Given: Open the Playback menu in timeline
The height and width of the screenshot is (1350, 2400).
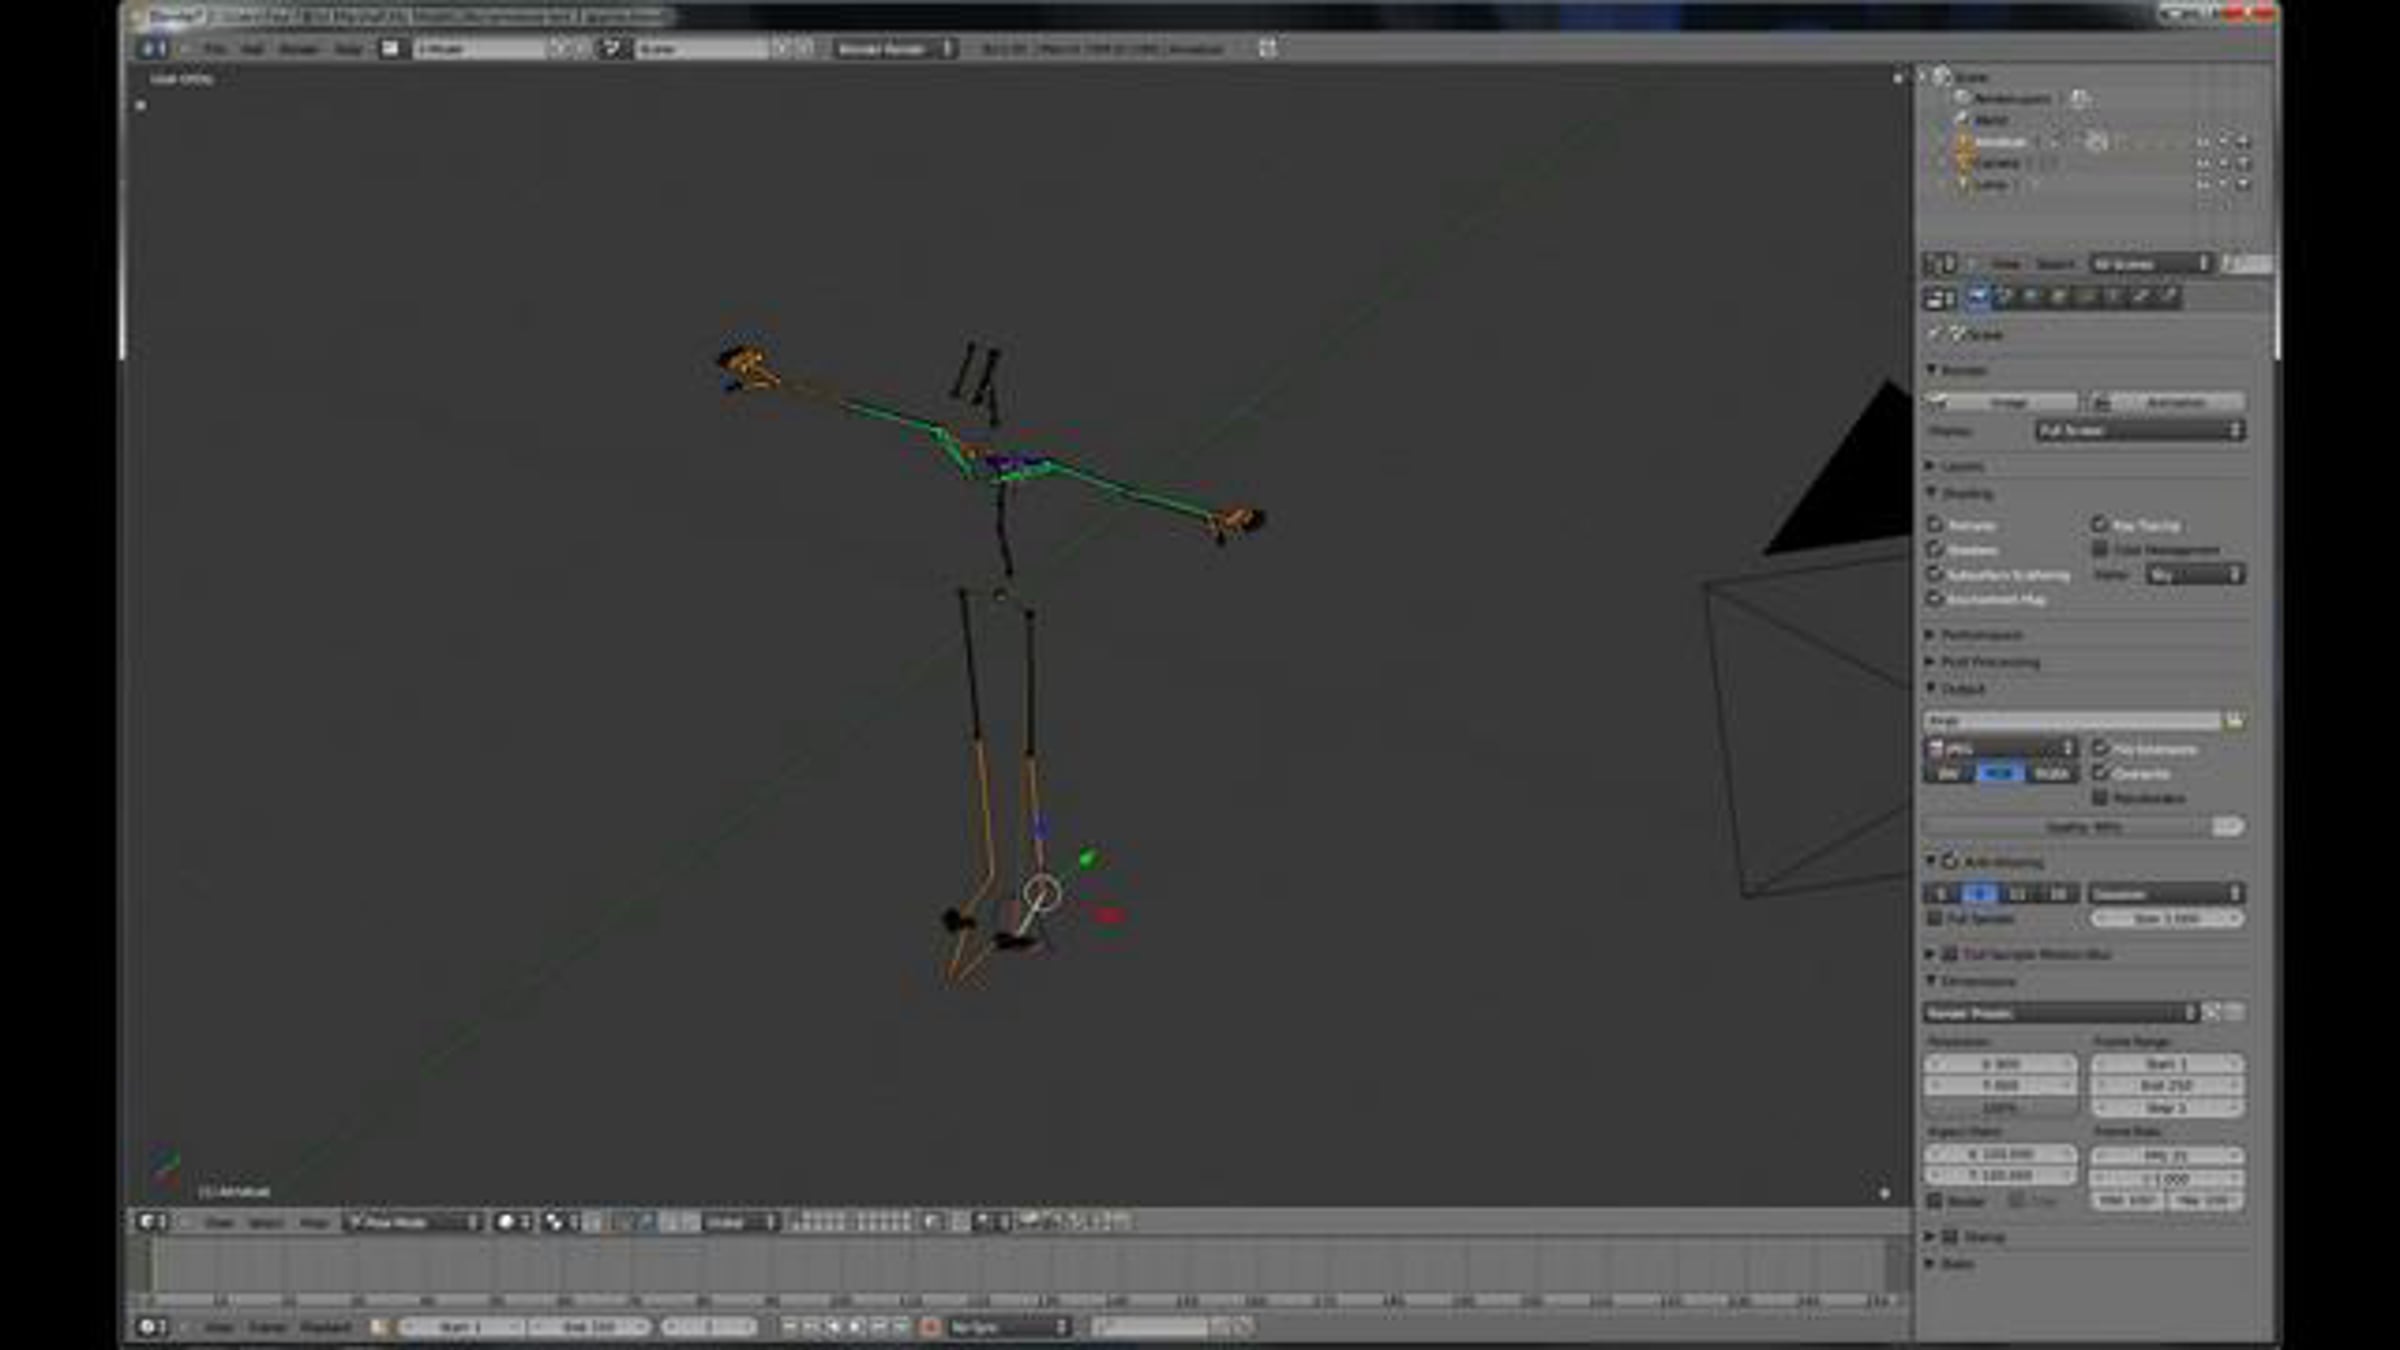Looking at the screenshot, I should tap(326, 1327).
